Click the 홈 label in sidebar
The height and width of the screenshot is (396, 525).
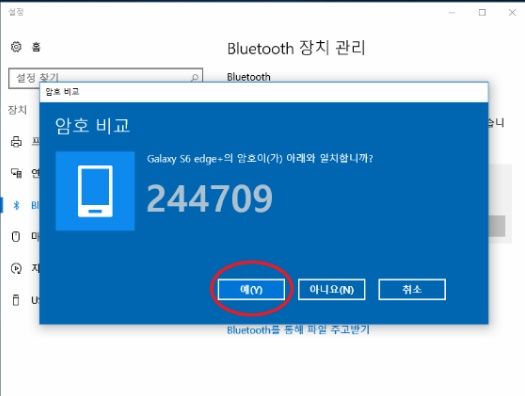36,47
